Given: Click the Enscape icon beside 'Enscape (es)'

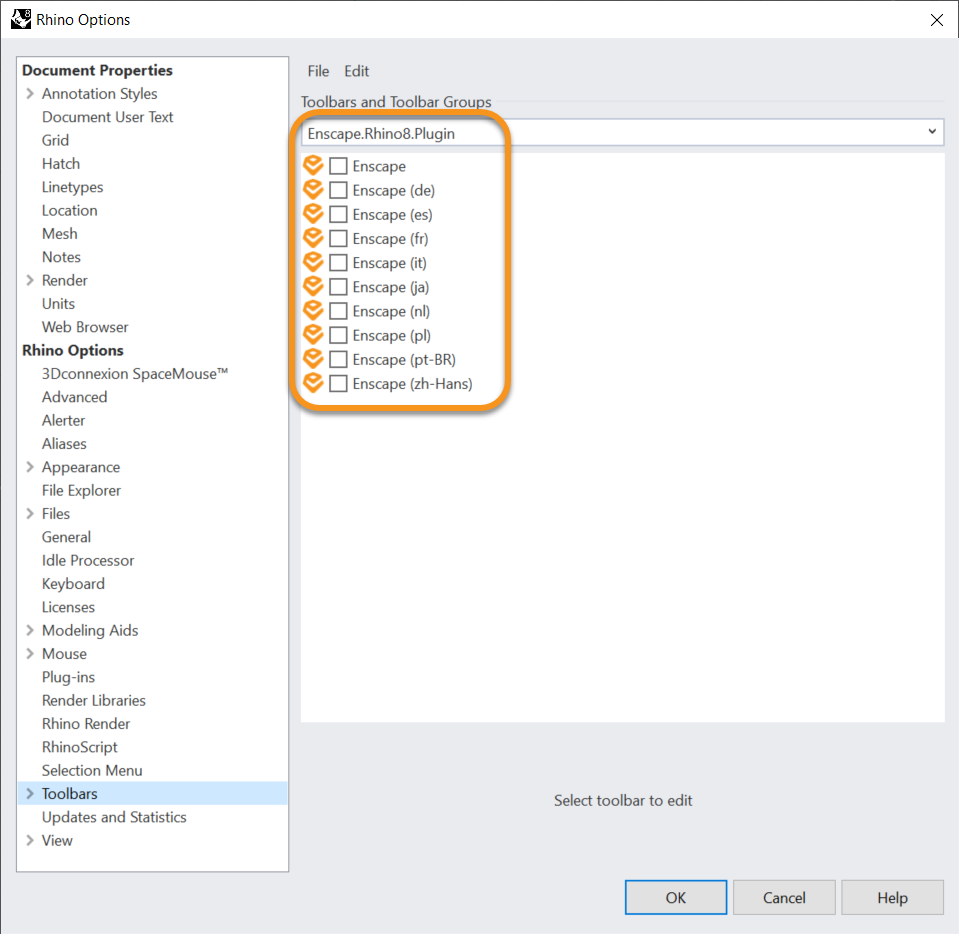Looking at the screenshot, I should tap(313, 213).
